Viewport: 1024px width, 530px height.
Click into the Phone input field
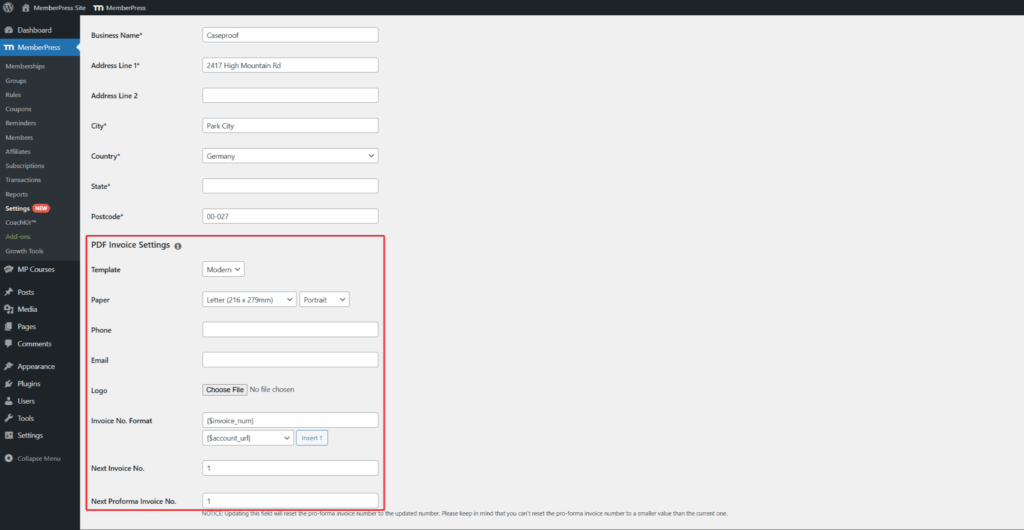[290, 329]
